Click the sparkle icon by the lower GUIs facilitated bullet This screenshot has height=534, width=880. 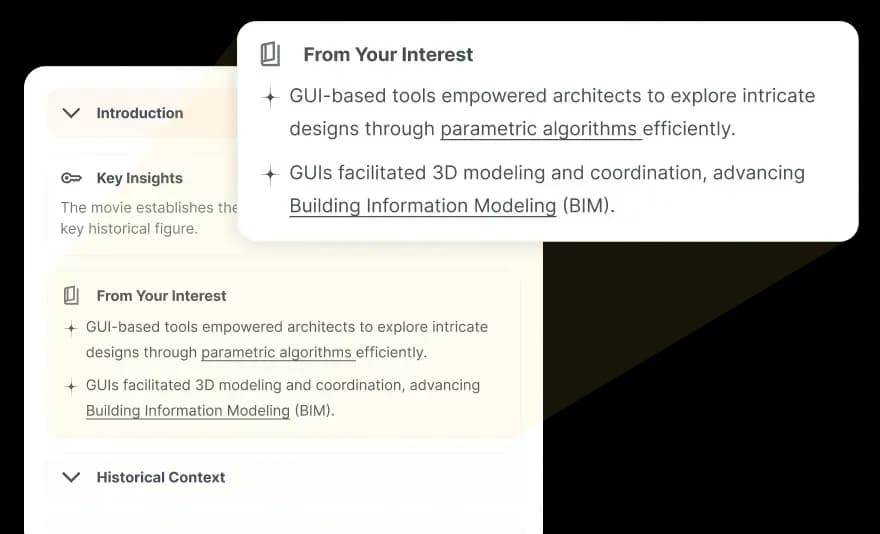(71, 386)
